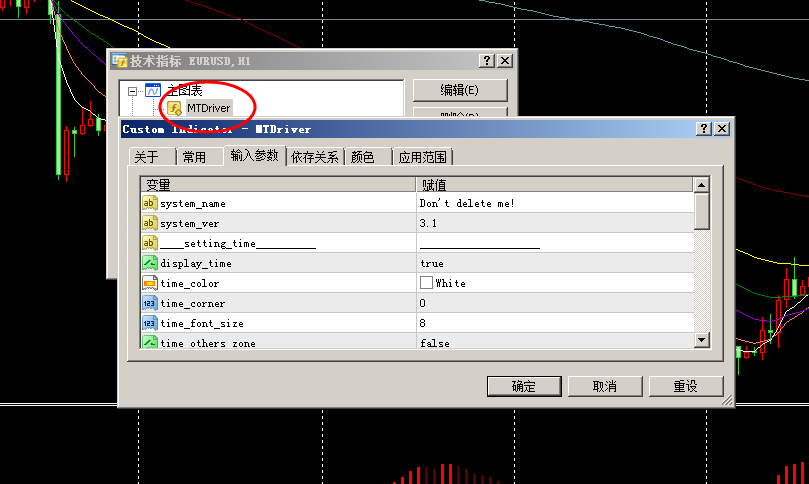The image size is (809, 484).
Task: Click the main chart icon in indicator tree
Action: (x=153, y=90)
